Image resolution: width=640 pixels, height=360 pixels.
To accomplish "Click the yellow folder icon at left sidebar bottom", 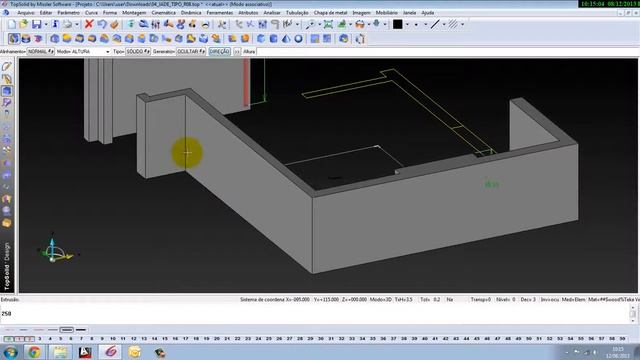I will click(7, 223).
